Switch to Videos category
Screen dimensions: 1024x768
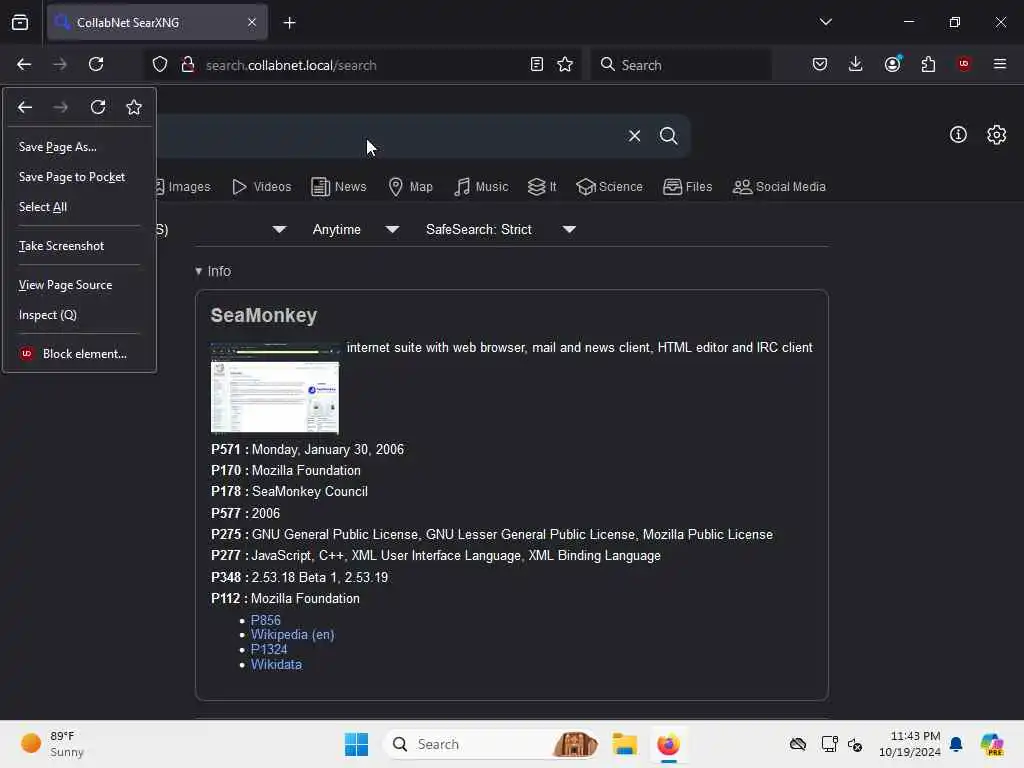[262, 187]
